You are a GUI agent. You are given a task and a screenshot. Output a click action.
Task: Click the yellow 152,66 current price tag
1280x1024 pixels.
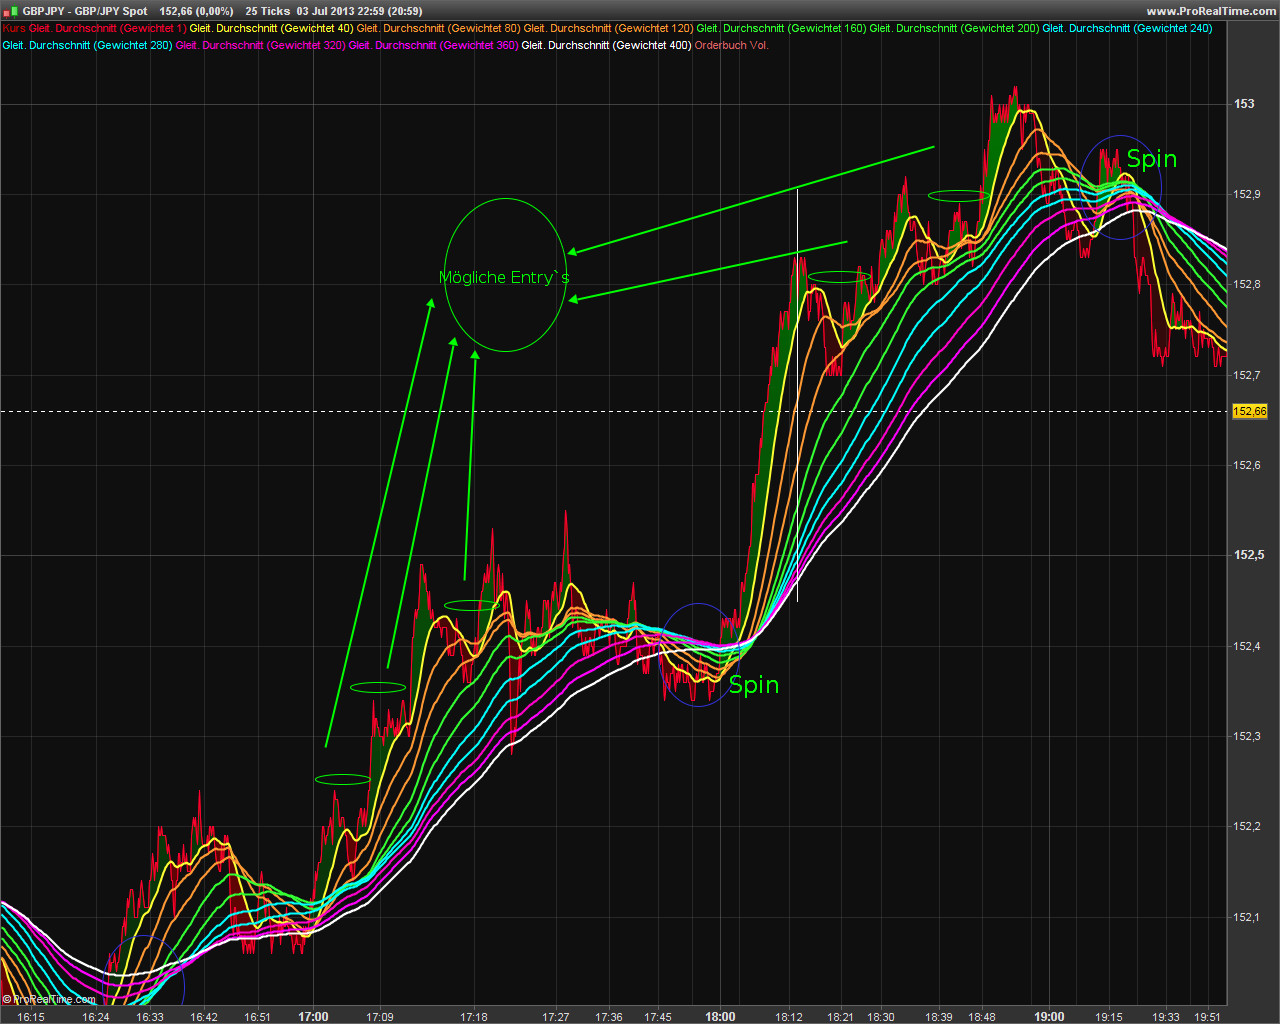pyautogui.click(x=1250, y=411)
